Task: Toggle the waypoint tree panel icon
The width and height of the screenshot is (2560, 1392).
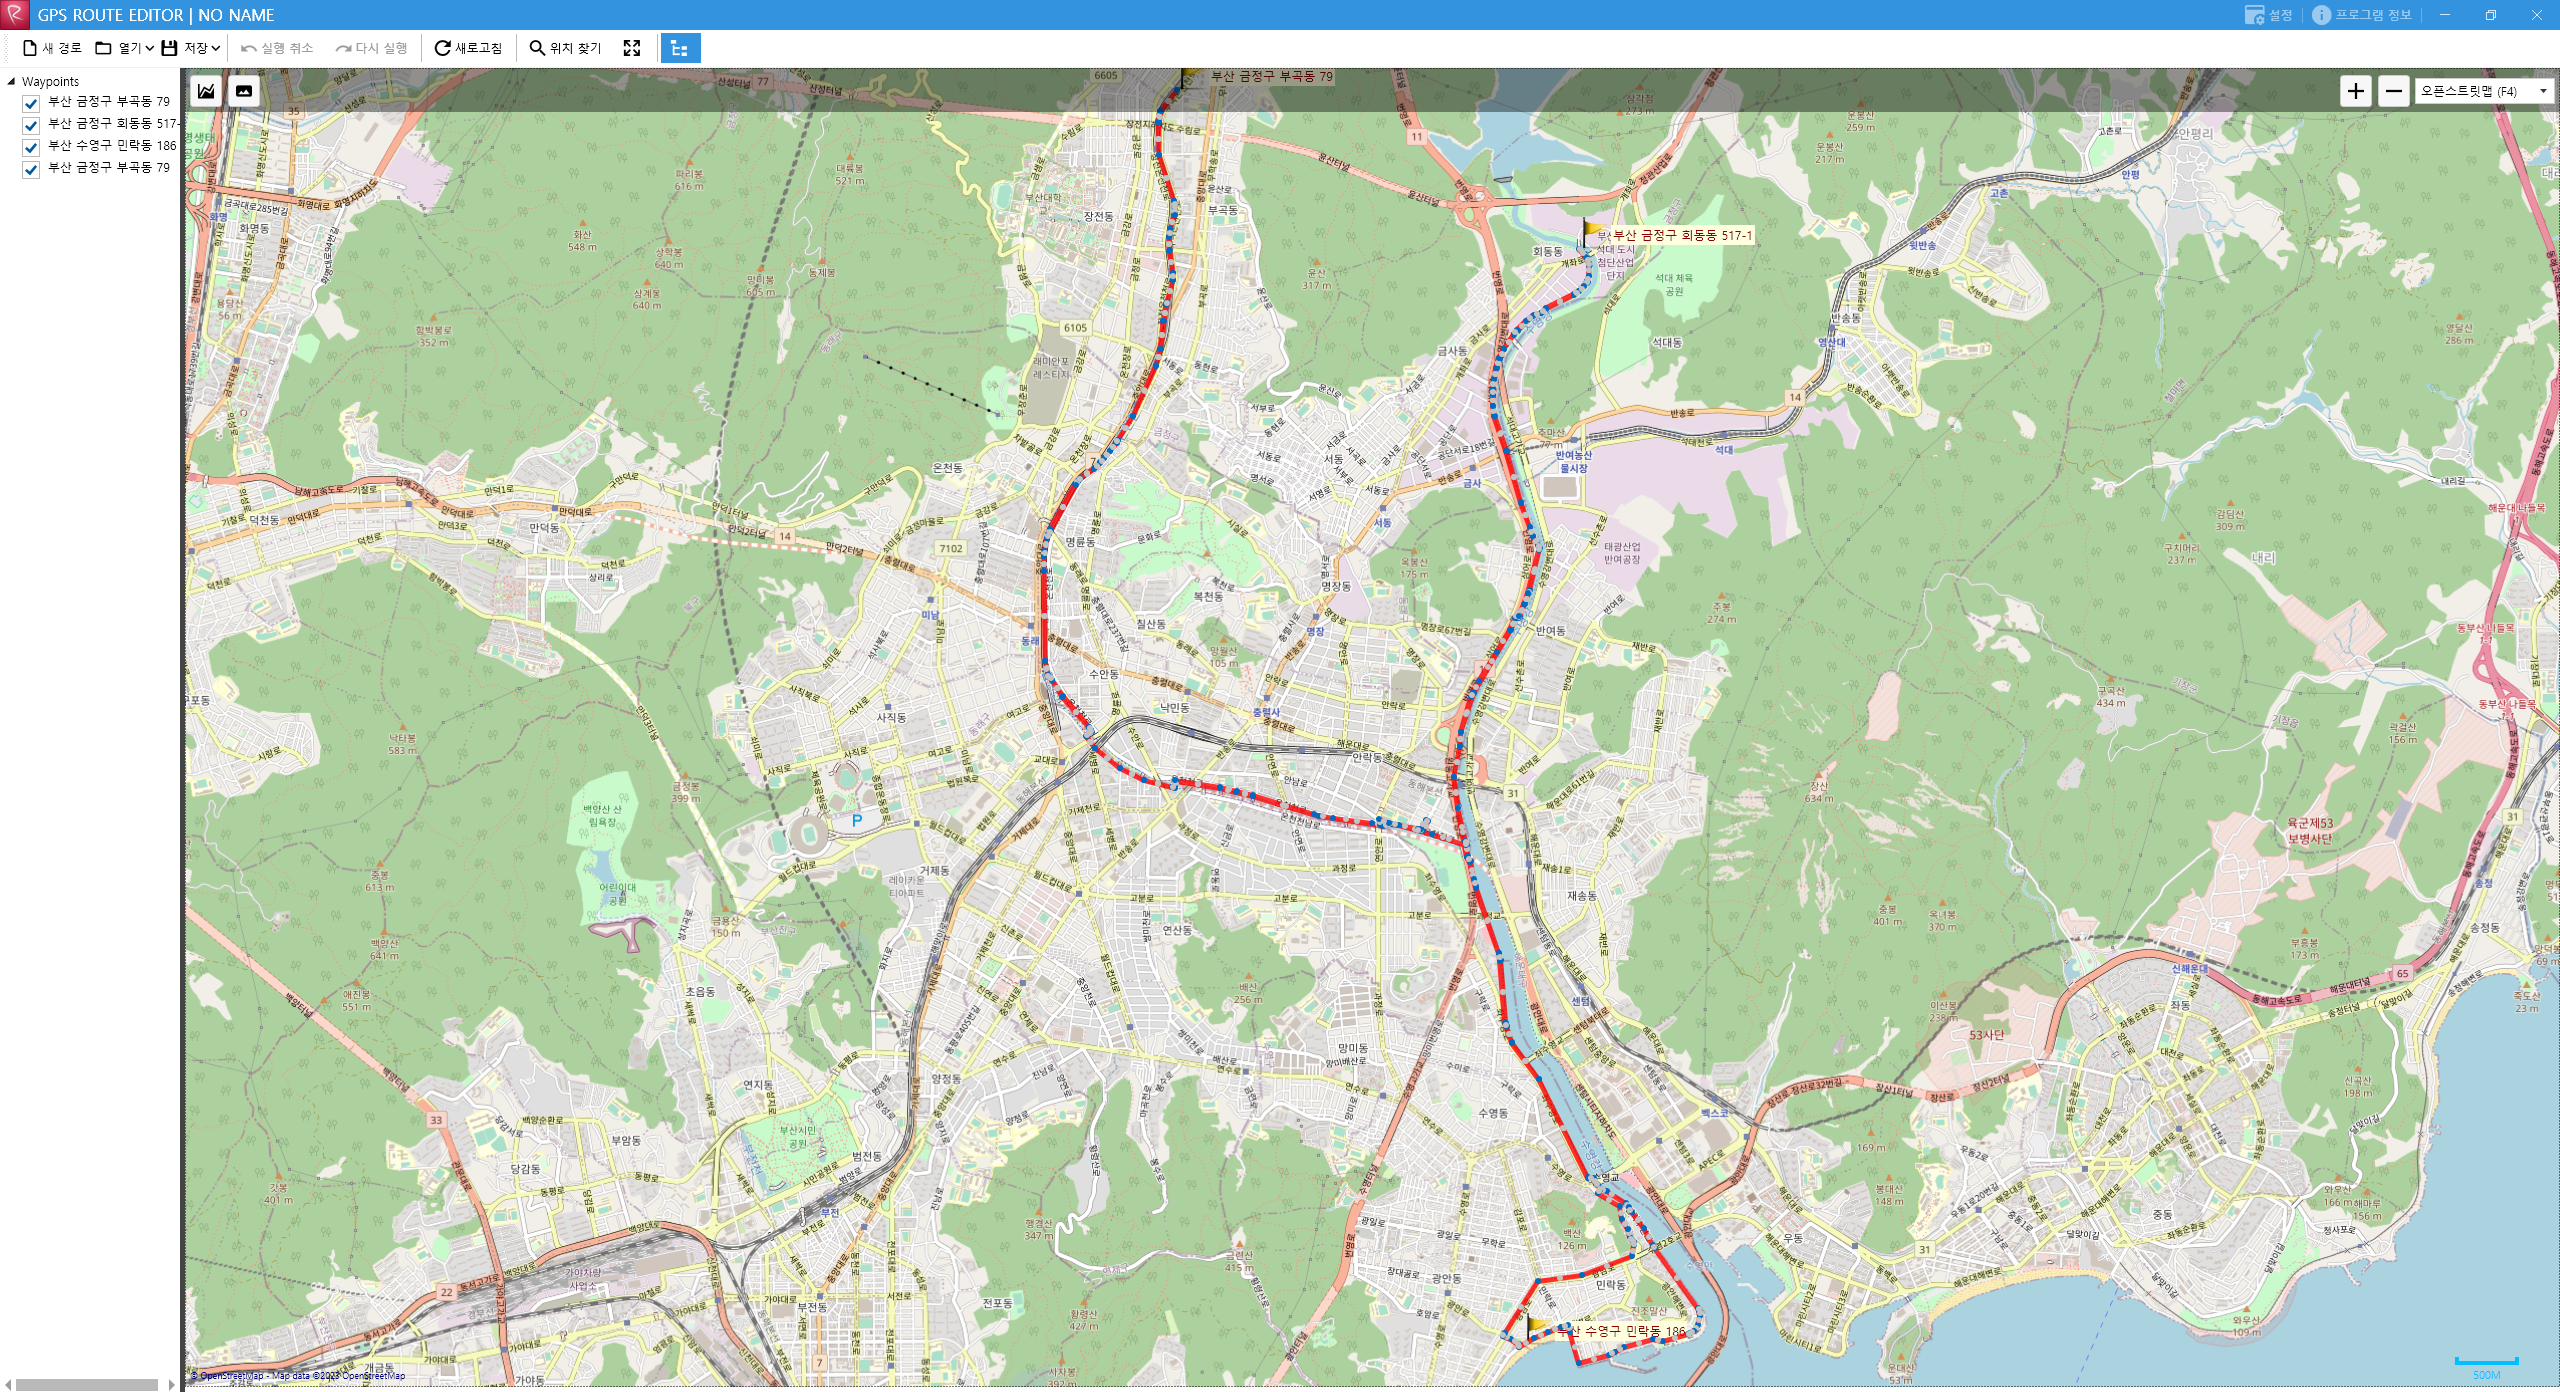Action: tap(680, 48)
